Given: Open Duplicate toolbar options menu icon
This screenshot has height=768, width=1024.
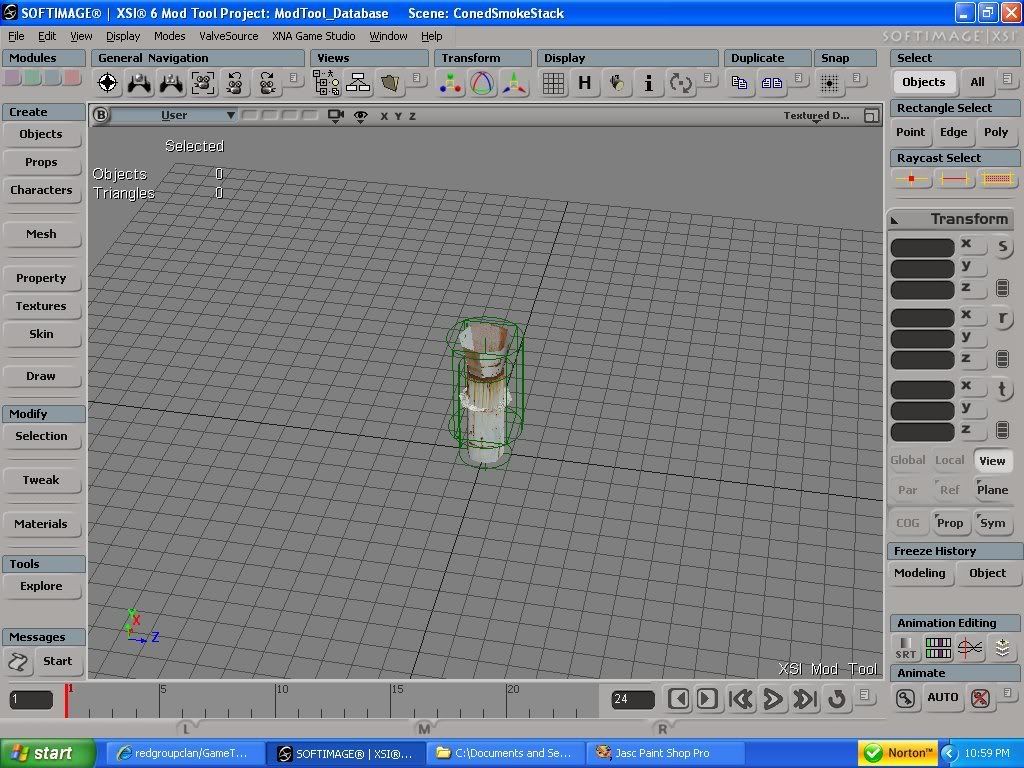Looking at the screenshot, I should [x=798, y=78].
